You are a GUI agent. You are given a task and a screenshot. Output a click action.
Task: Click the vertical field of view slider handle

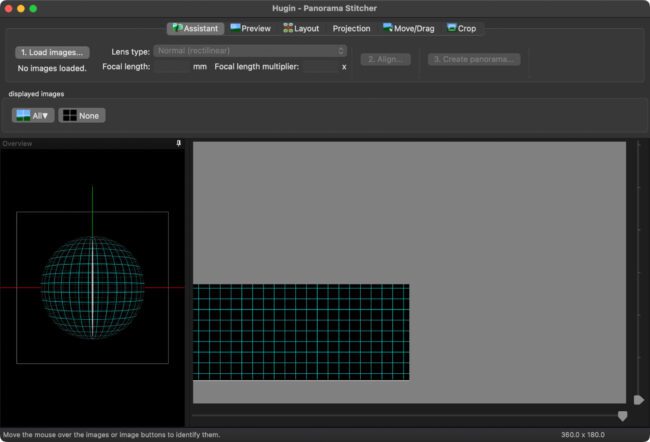tap(639, 400)
